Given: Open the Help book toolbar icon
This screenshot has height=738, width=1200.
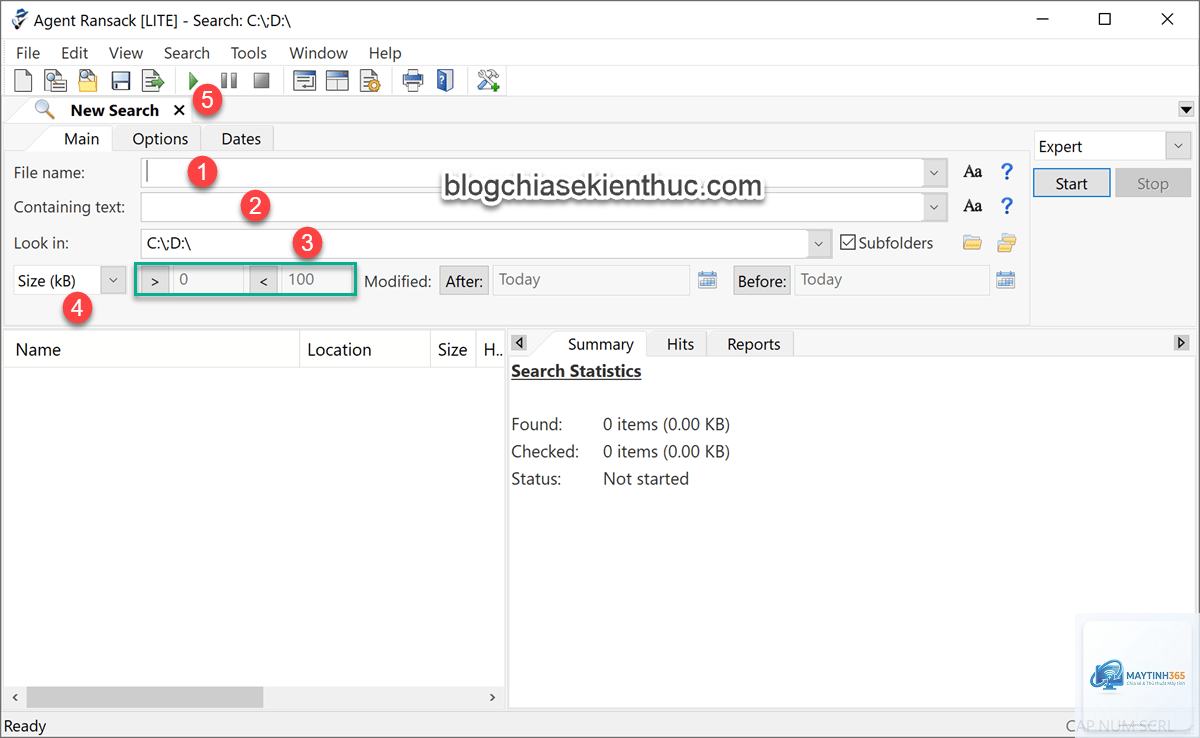Looking at the screenshot, I should 445,81.
